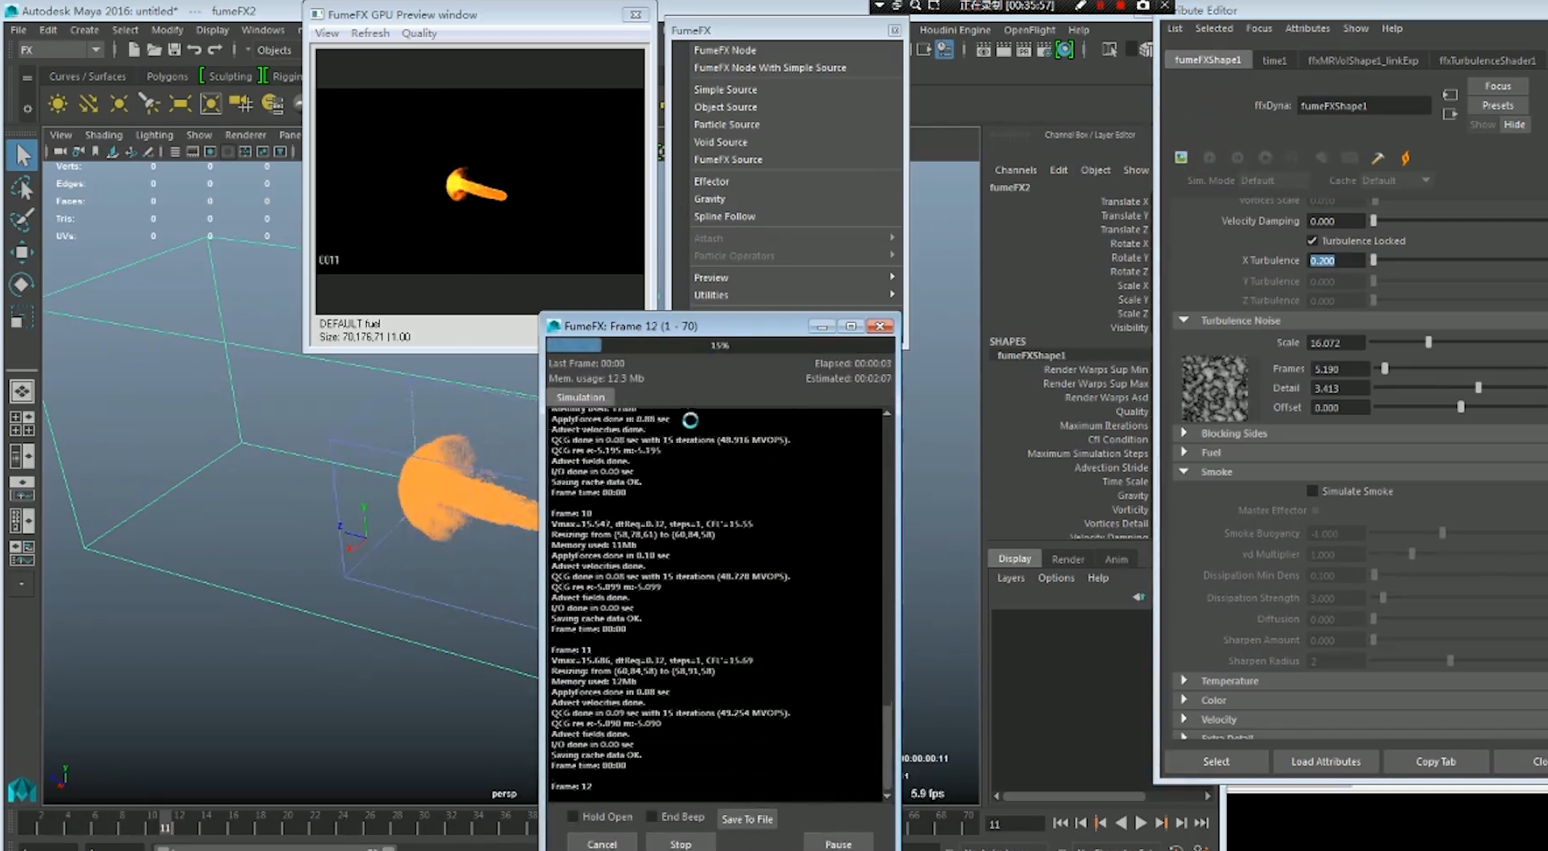The image size is (1548, 851).
Task: Choose Object Source in FumeFX menu
Action: [x=725, y=107]
